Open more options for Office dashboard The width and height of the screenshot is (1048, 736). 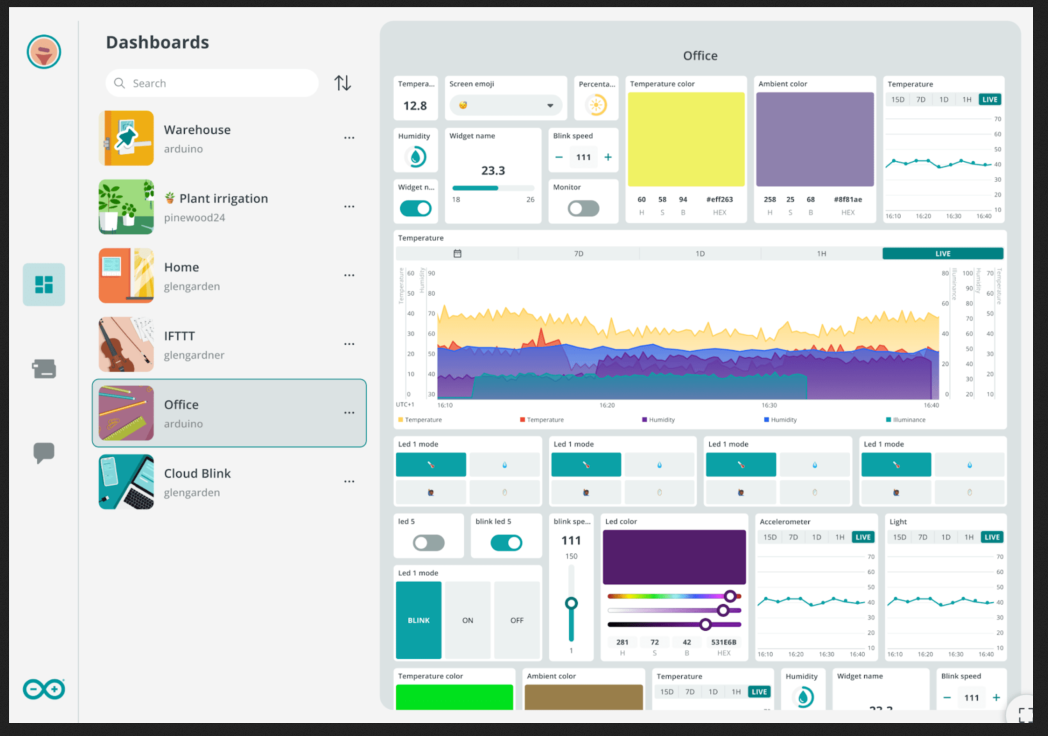coord(349,413)
